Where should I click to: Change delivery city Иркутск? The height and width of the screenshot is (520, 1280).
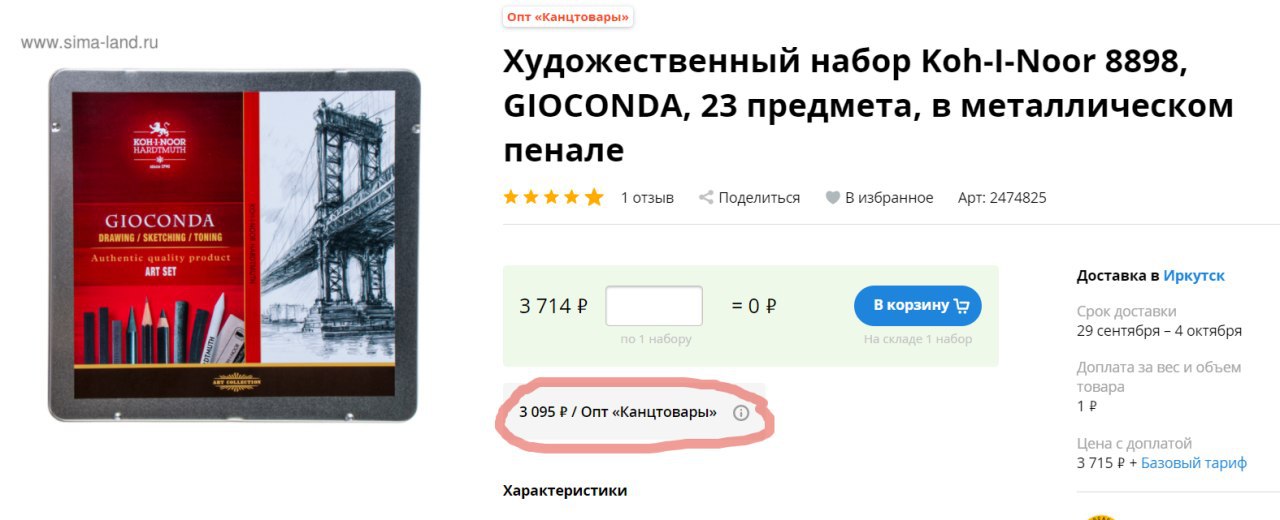click(1194, 276)
